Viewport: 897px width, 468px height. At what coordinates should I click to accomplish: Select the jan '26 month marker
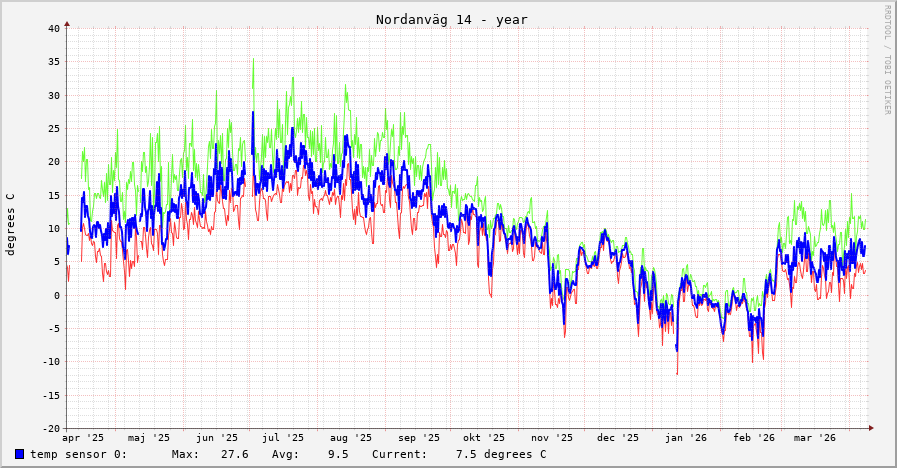[x=686, y=438]
